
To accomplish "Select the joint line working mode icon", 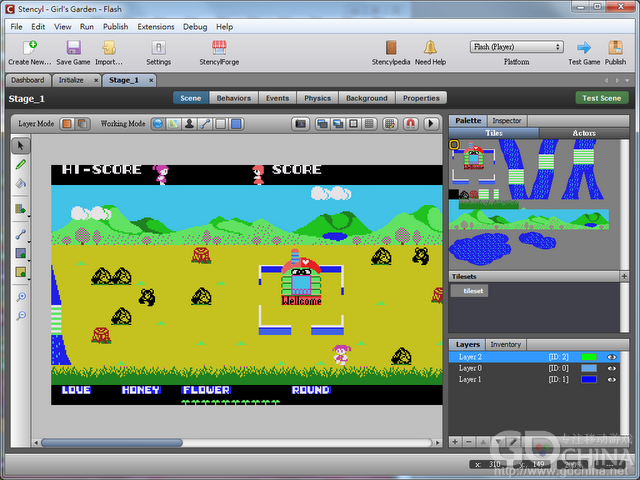I will coord(205,124).
